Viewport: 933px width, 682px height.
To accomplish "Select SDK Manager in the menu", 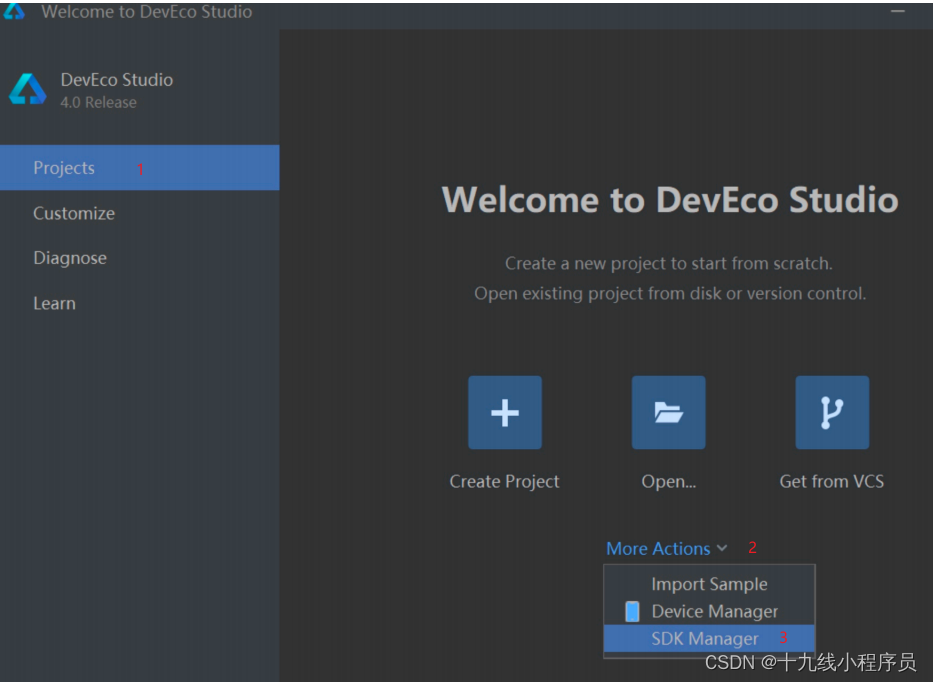I will [x=709, y=639].
